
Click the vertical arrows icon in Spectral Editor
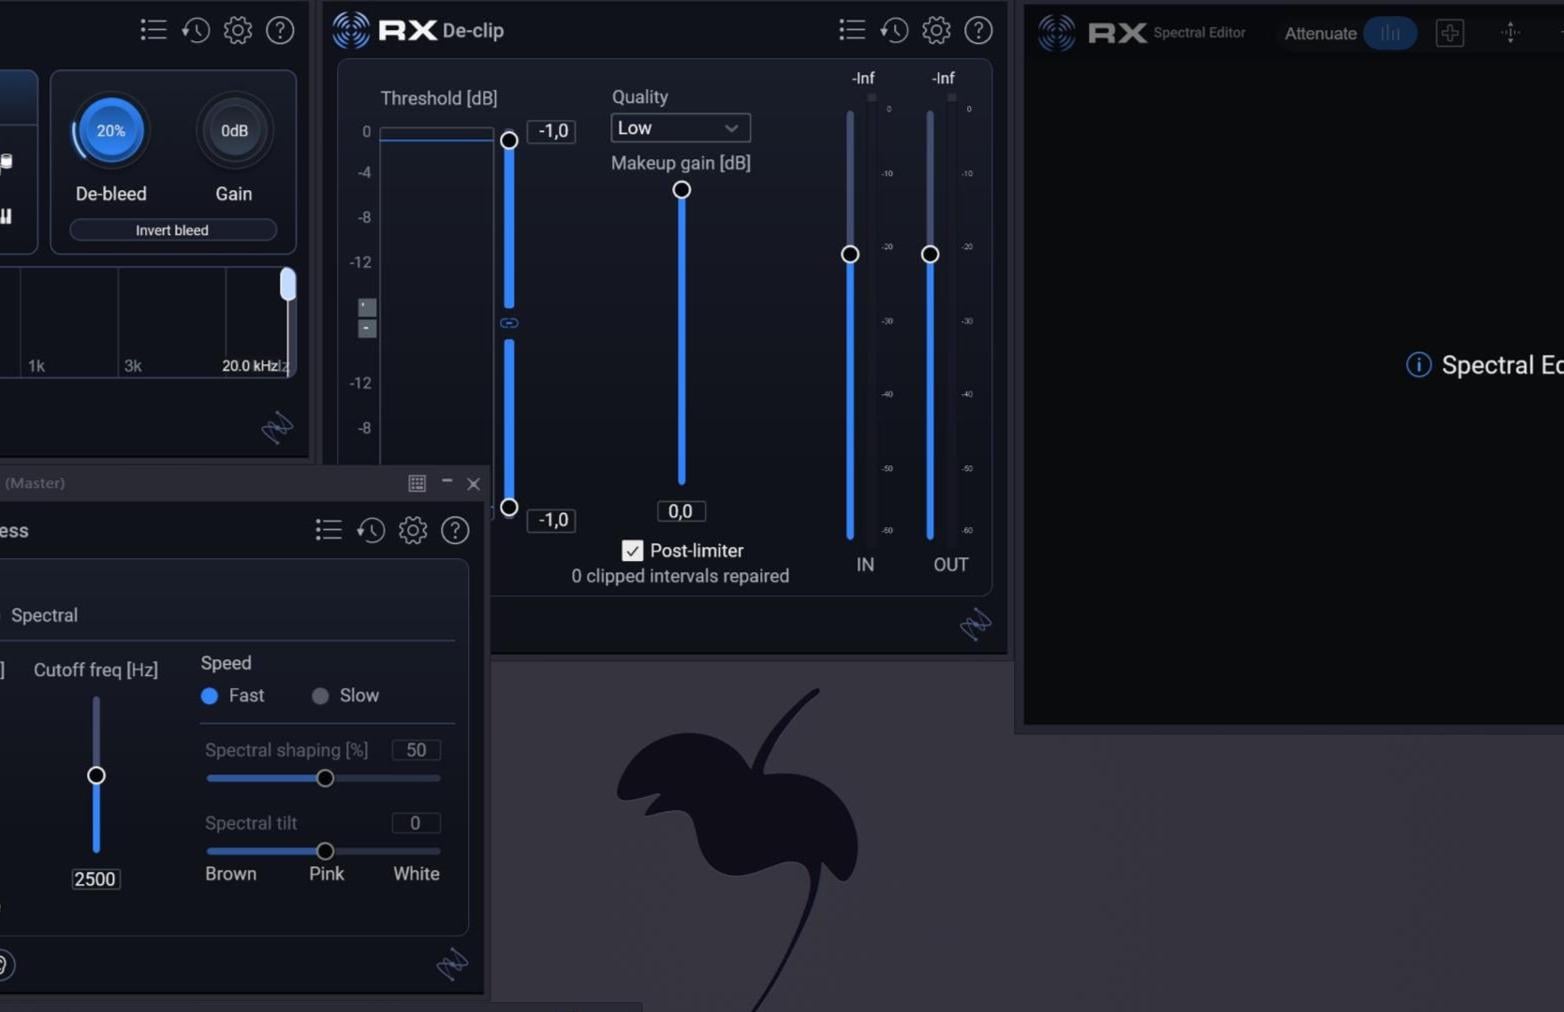point(1510,33)
